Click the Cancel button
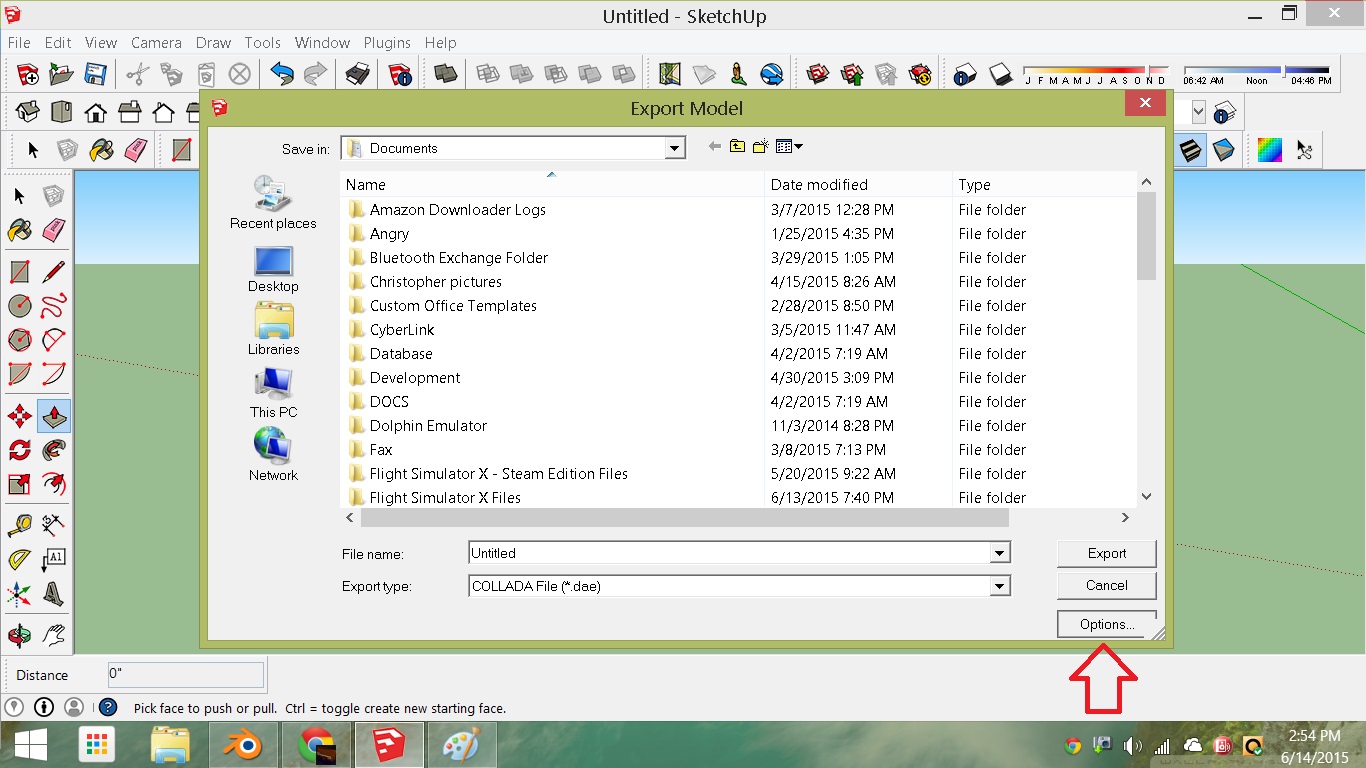 [1107, 585]
